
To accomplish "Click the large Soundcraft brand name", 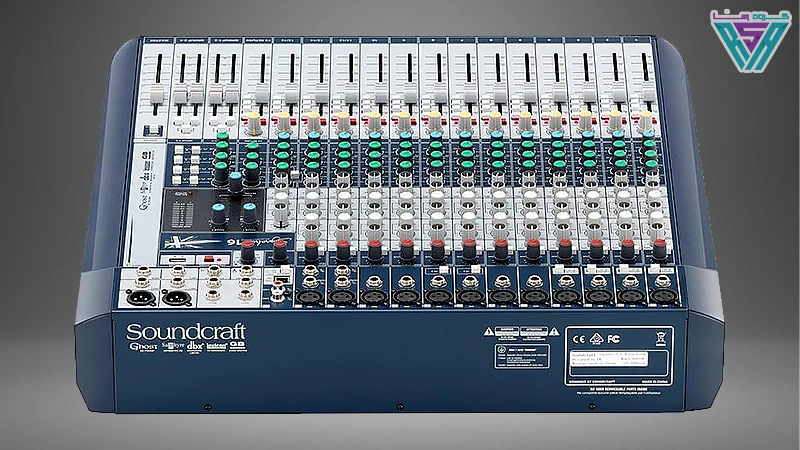I will point(186,332).
